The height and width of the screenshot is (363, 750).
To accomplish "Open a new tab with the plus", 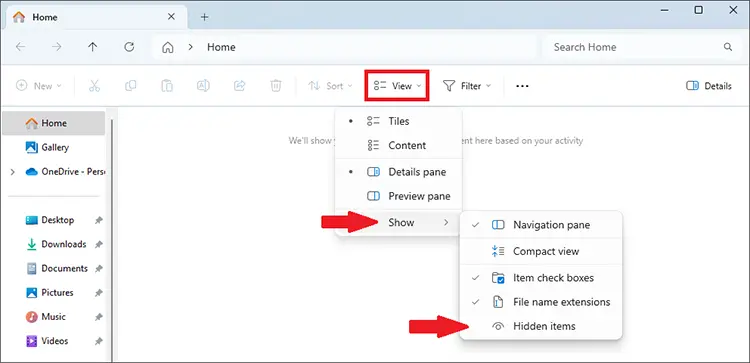I will coord(204,17).
